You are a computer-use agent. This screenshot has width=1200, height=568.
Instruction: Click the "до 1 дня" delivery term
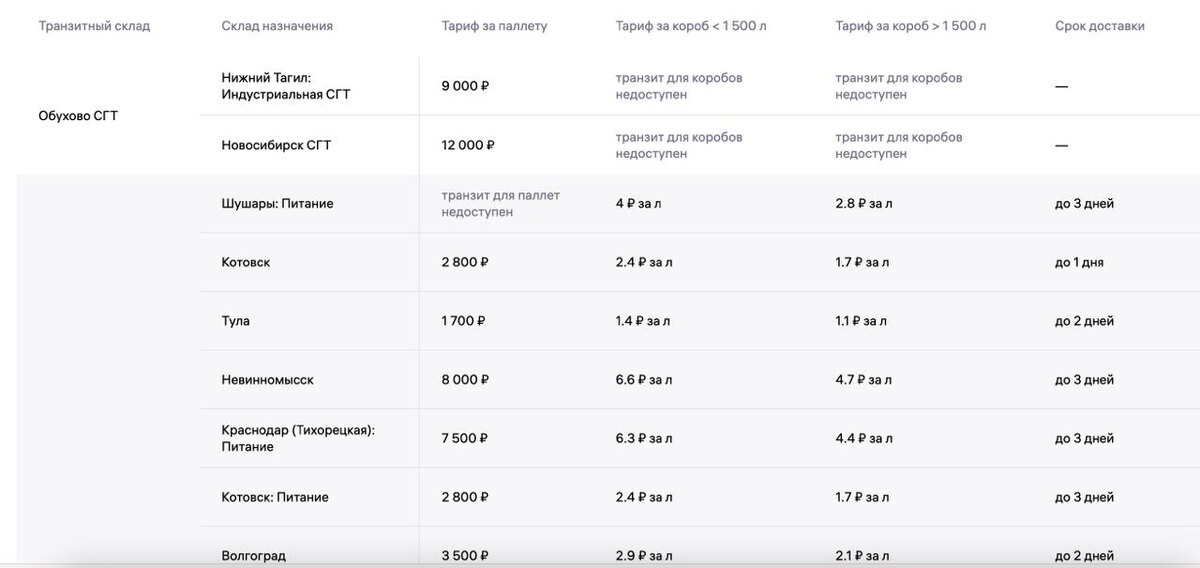point(1079,262)
